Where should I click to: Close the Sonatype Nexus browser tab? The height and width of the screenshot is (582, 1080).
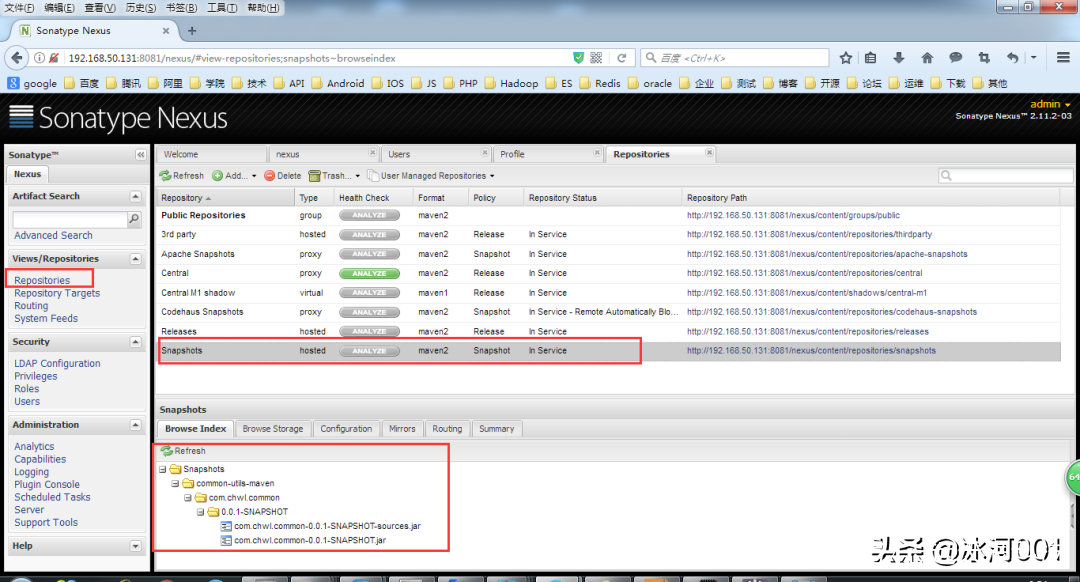pos(166,31)
